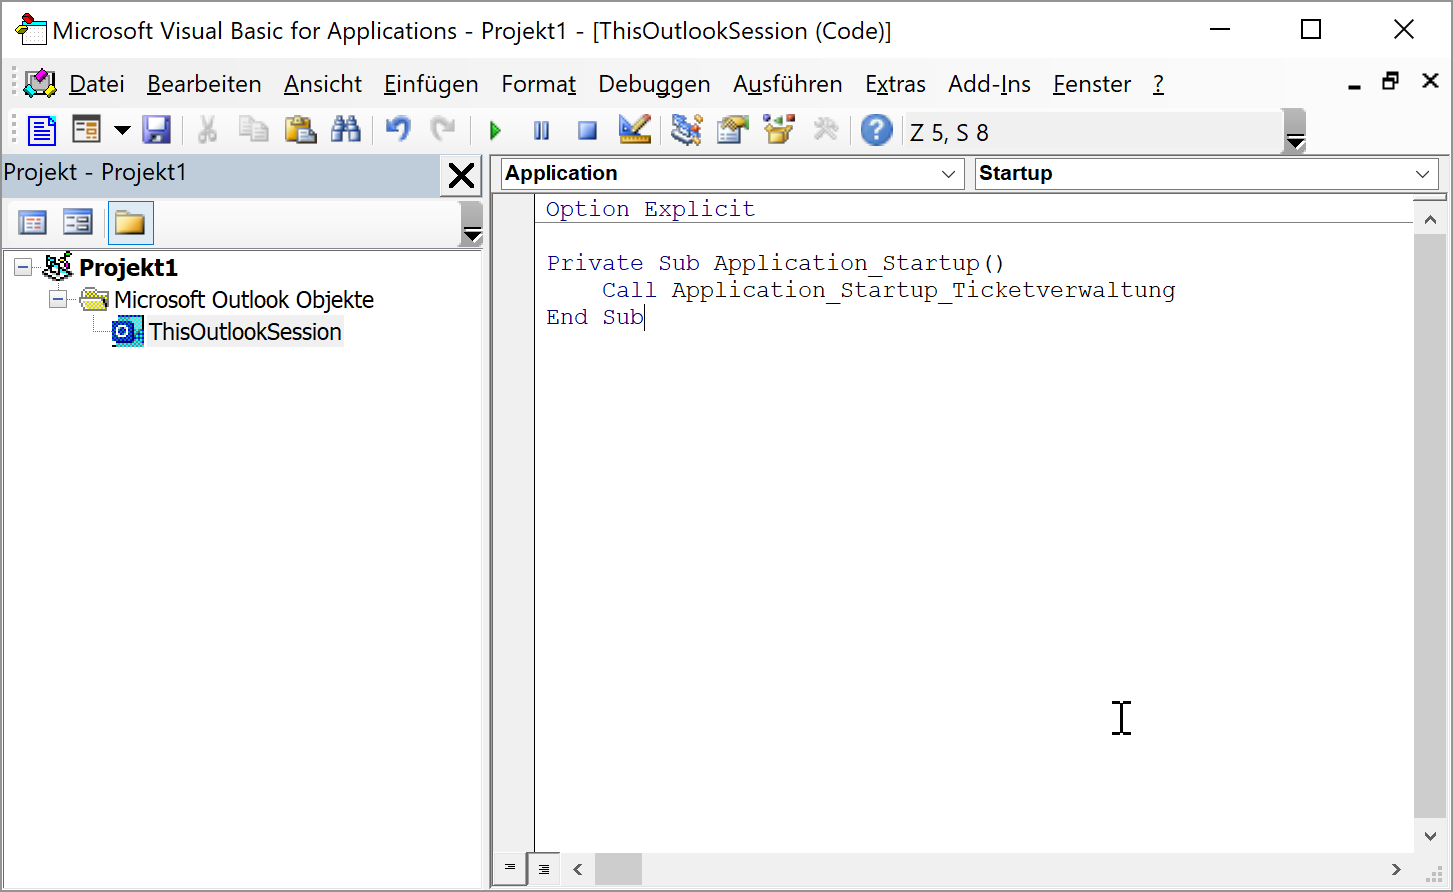Viewport: 1453px width, 892px height.
Task: Click the Save project floppy disk icon
Action: (156, 130)
